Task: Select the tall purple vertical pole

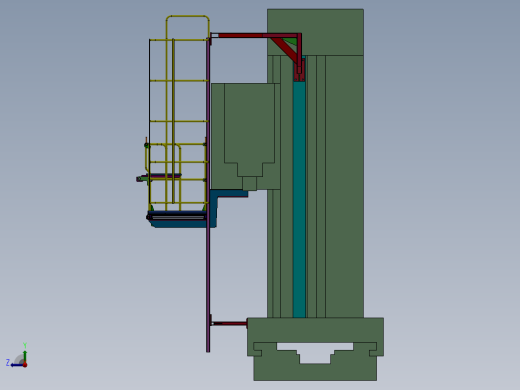Action: point(208,195)
